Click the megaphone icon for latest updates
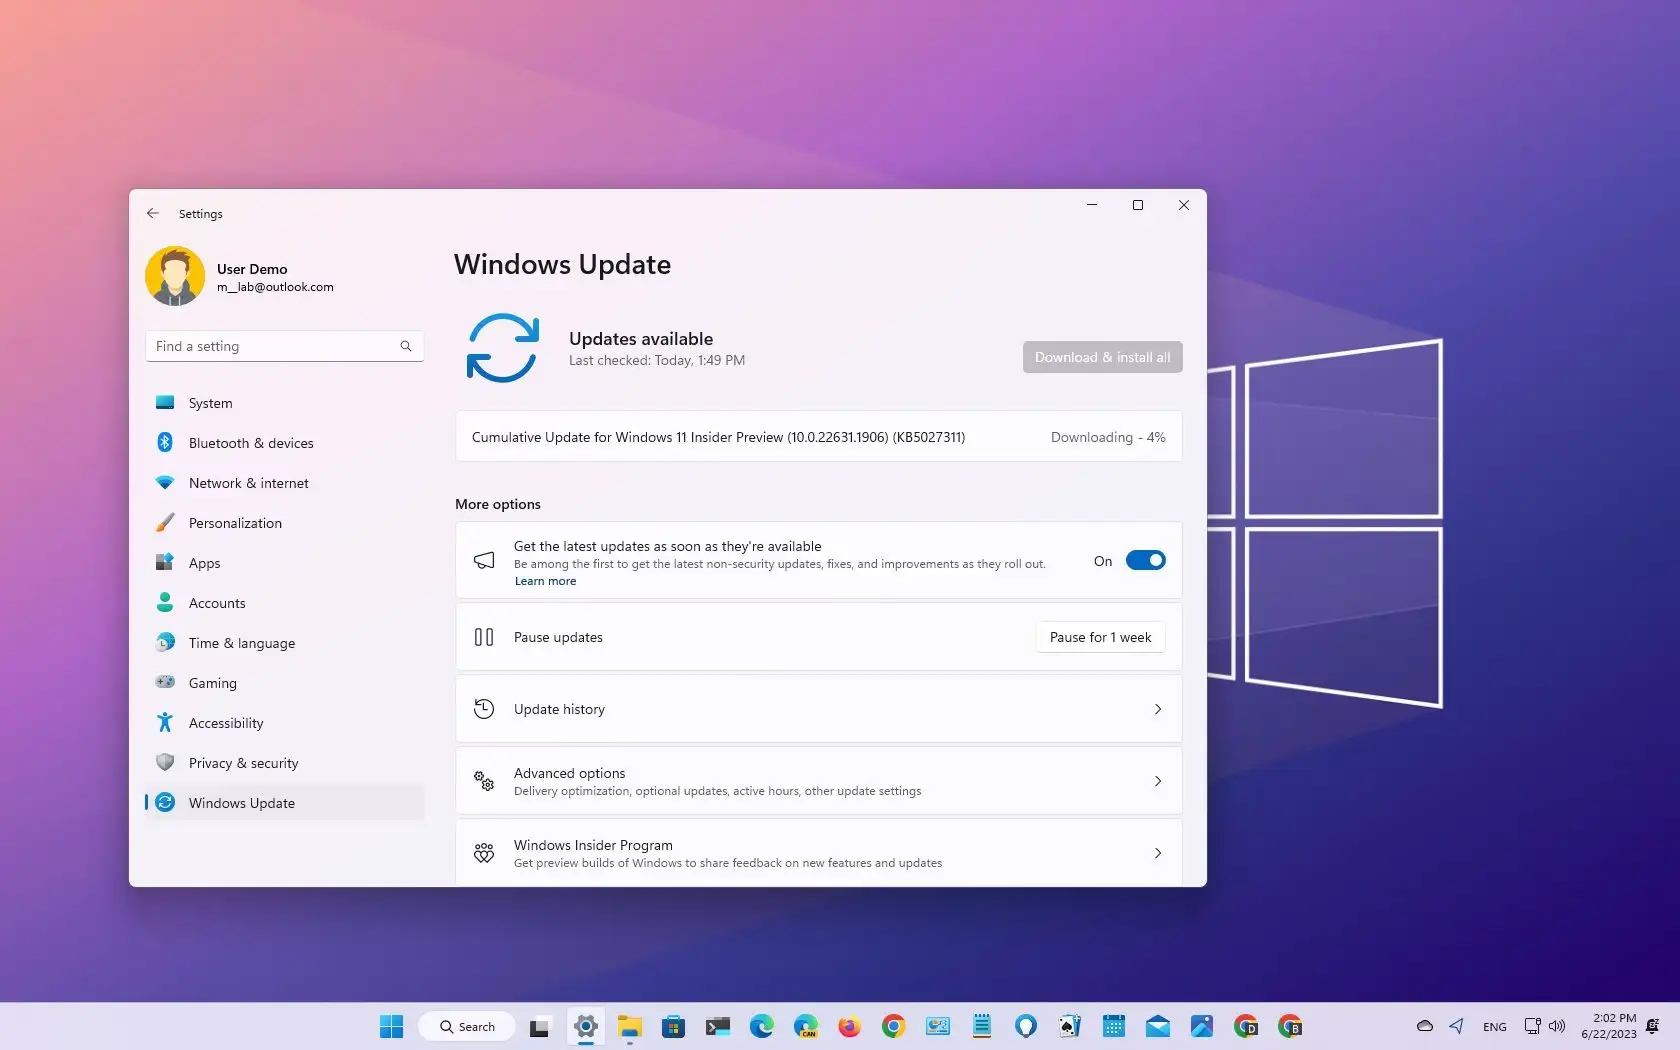 pyautogui.click(x=484, y=560)
